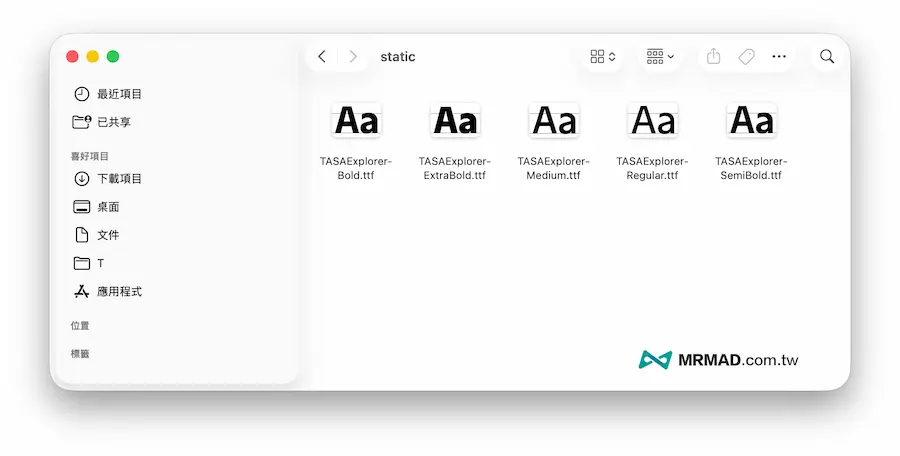Select the TASAExplorer-Bold.ttf font thumbnail
Screen dimensions: 900x456
point(356,120)
